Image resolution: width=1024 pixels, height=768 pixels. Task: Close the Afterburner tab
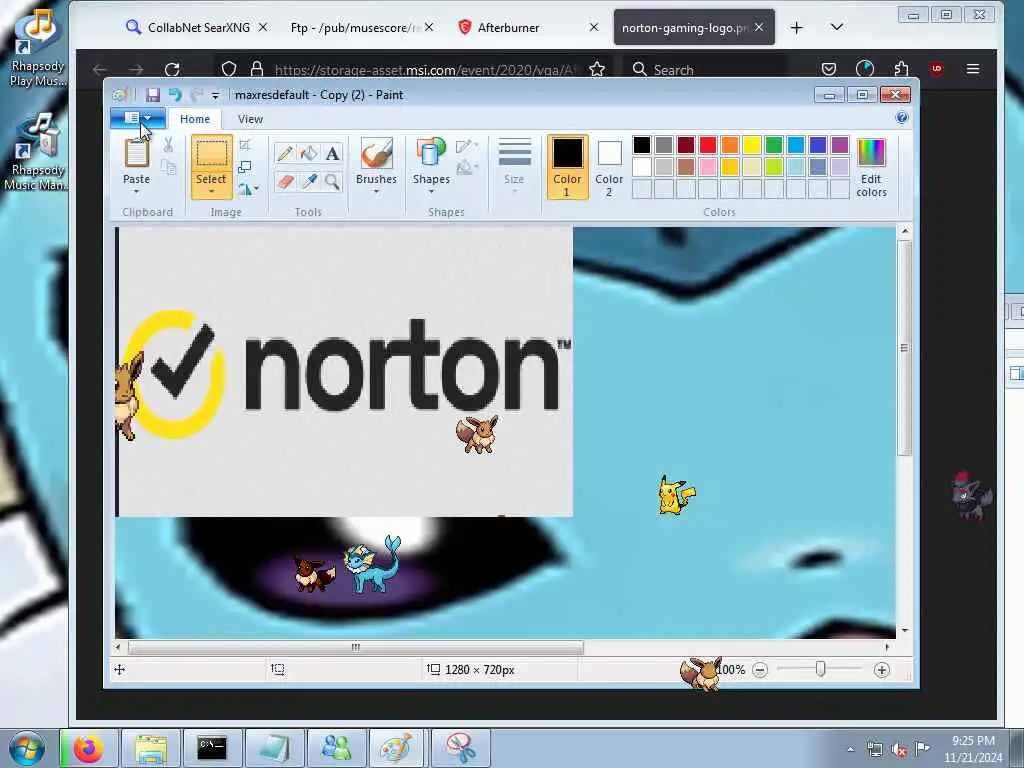point(594,27)
